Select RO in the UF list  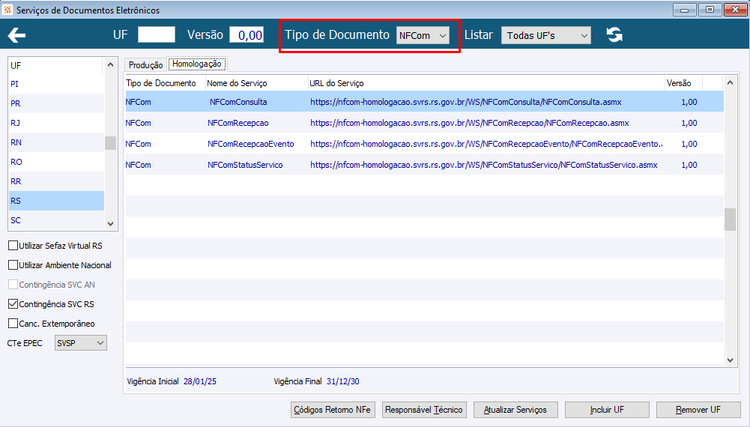click(x=56, y=162)
